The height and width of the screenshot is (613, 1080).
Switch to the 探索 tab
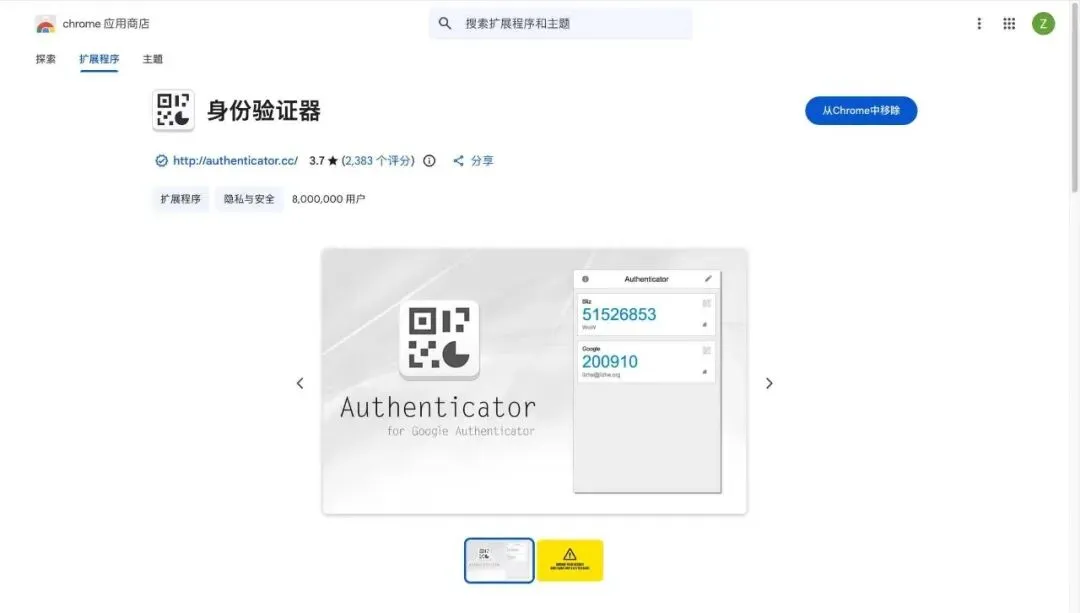[45, 59]
